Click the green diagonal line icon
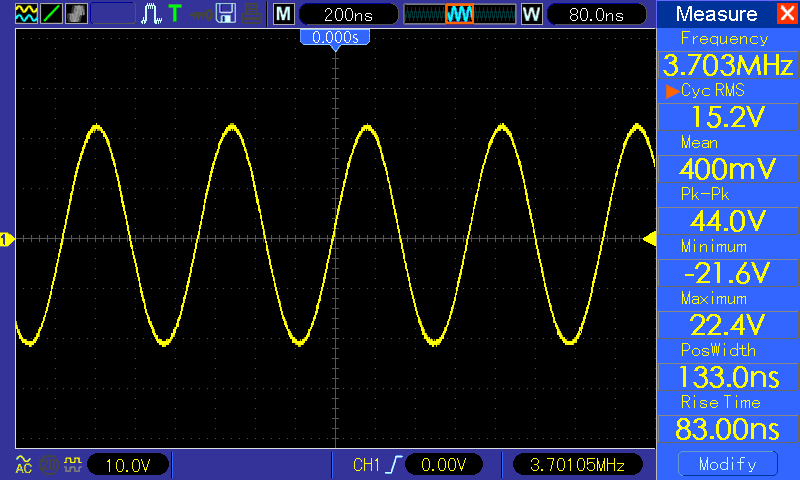The image size is (800, 480). tap(51, 14)
